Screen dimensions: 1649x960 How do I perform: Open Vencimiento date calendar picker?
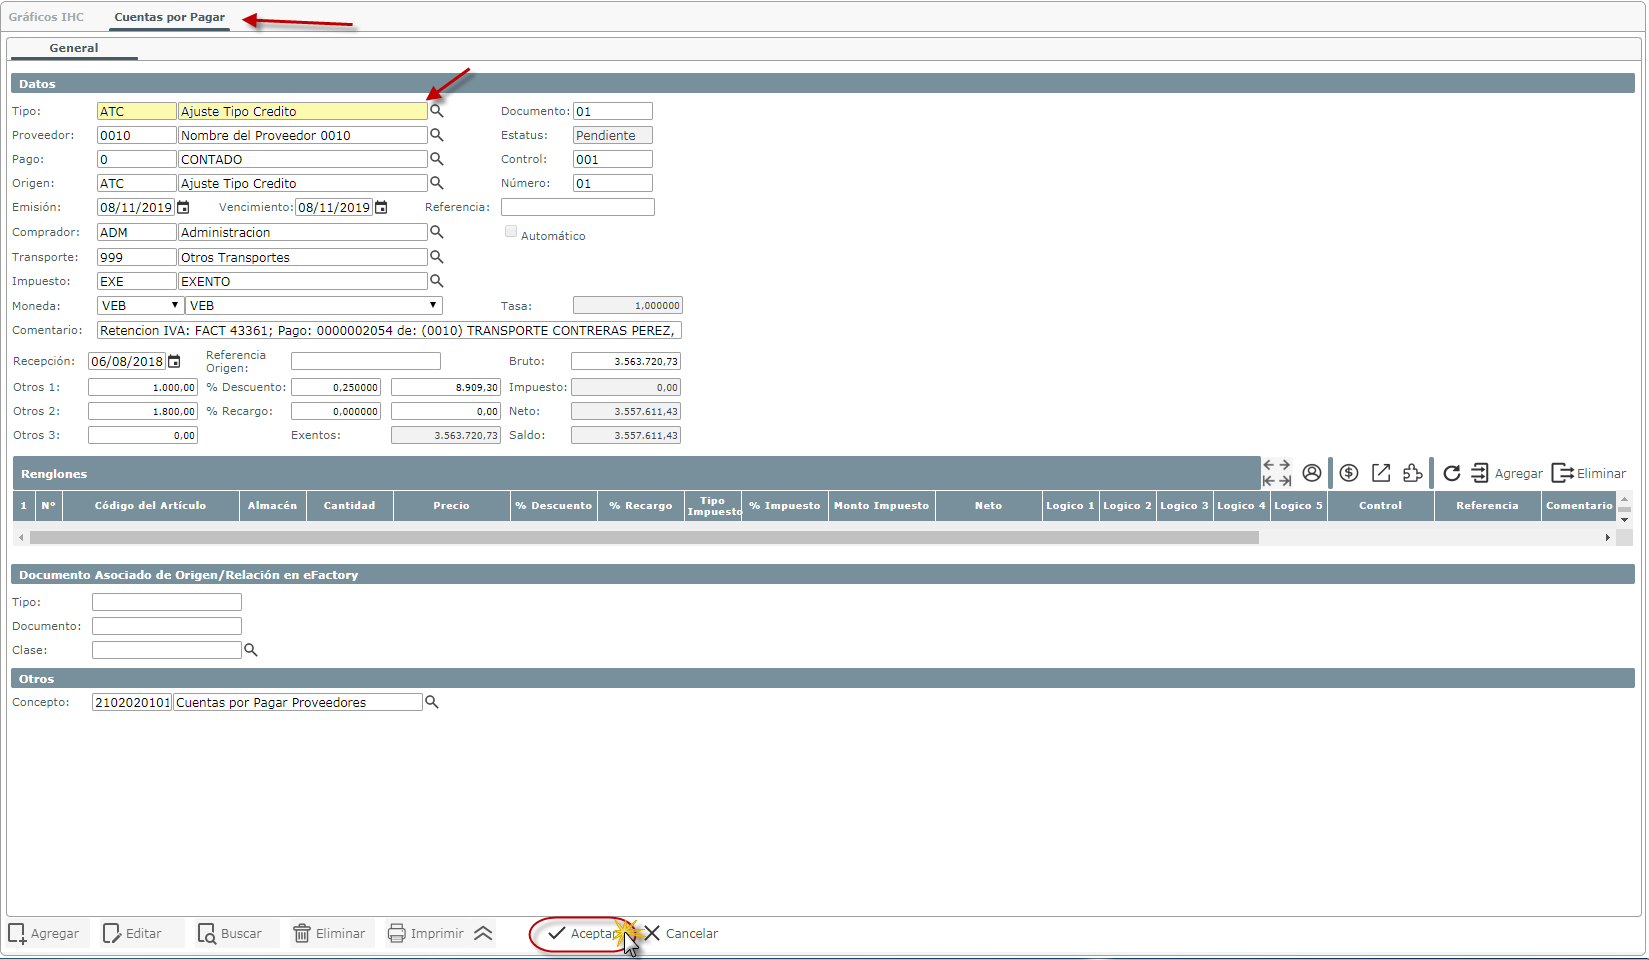pyautogui.click(x=381, y=207)
